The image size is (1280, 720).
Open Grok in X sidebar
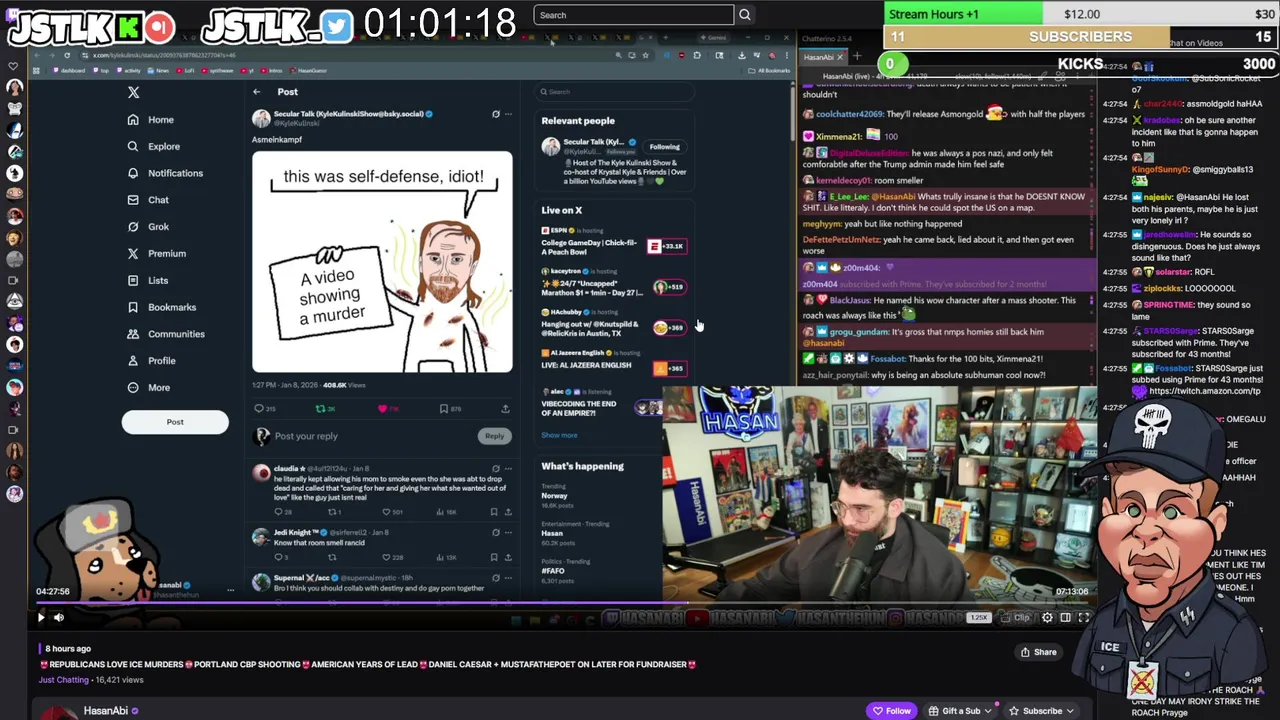tap(148, 227)
